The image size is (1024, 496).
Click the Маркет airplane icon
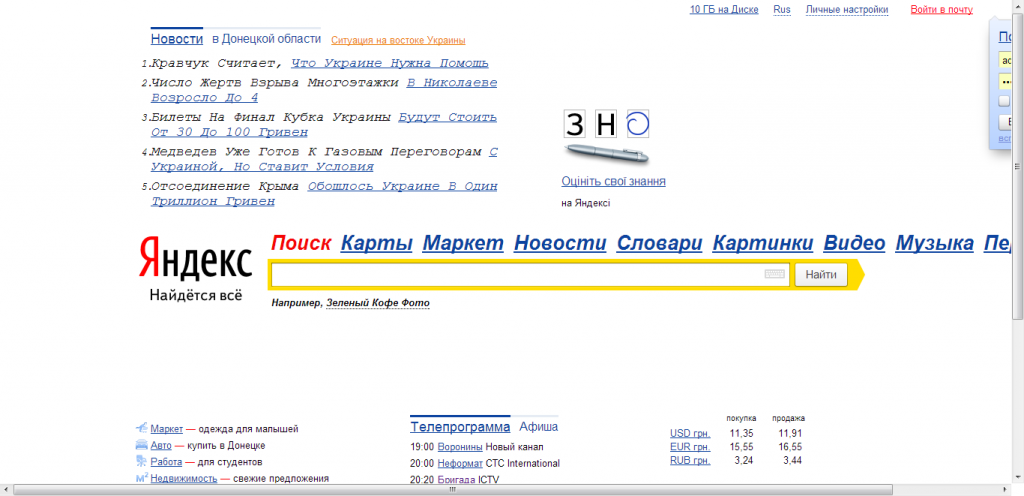(x=142, y=428)
